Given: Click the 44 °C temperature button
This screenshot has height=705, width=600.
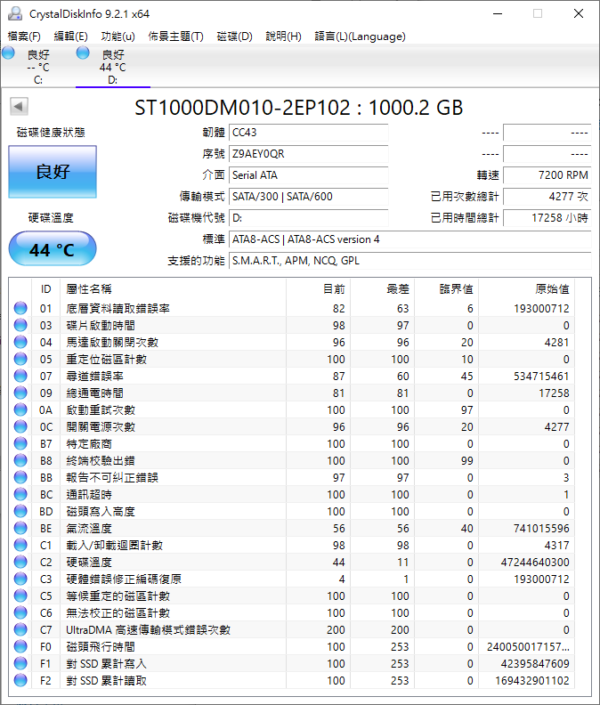Looking at the screenshot, I should click(52, 249).
